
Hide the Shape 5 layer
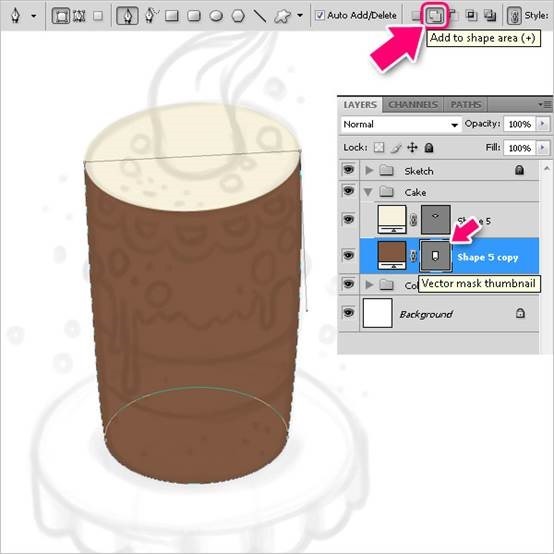[x=348, y=219]
